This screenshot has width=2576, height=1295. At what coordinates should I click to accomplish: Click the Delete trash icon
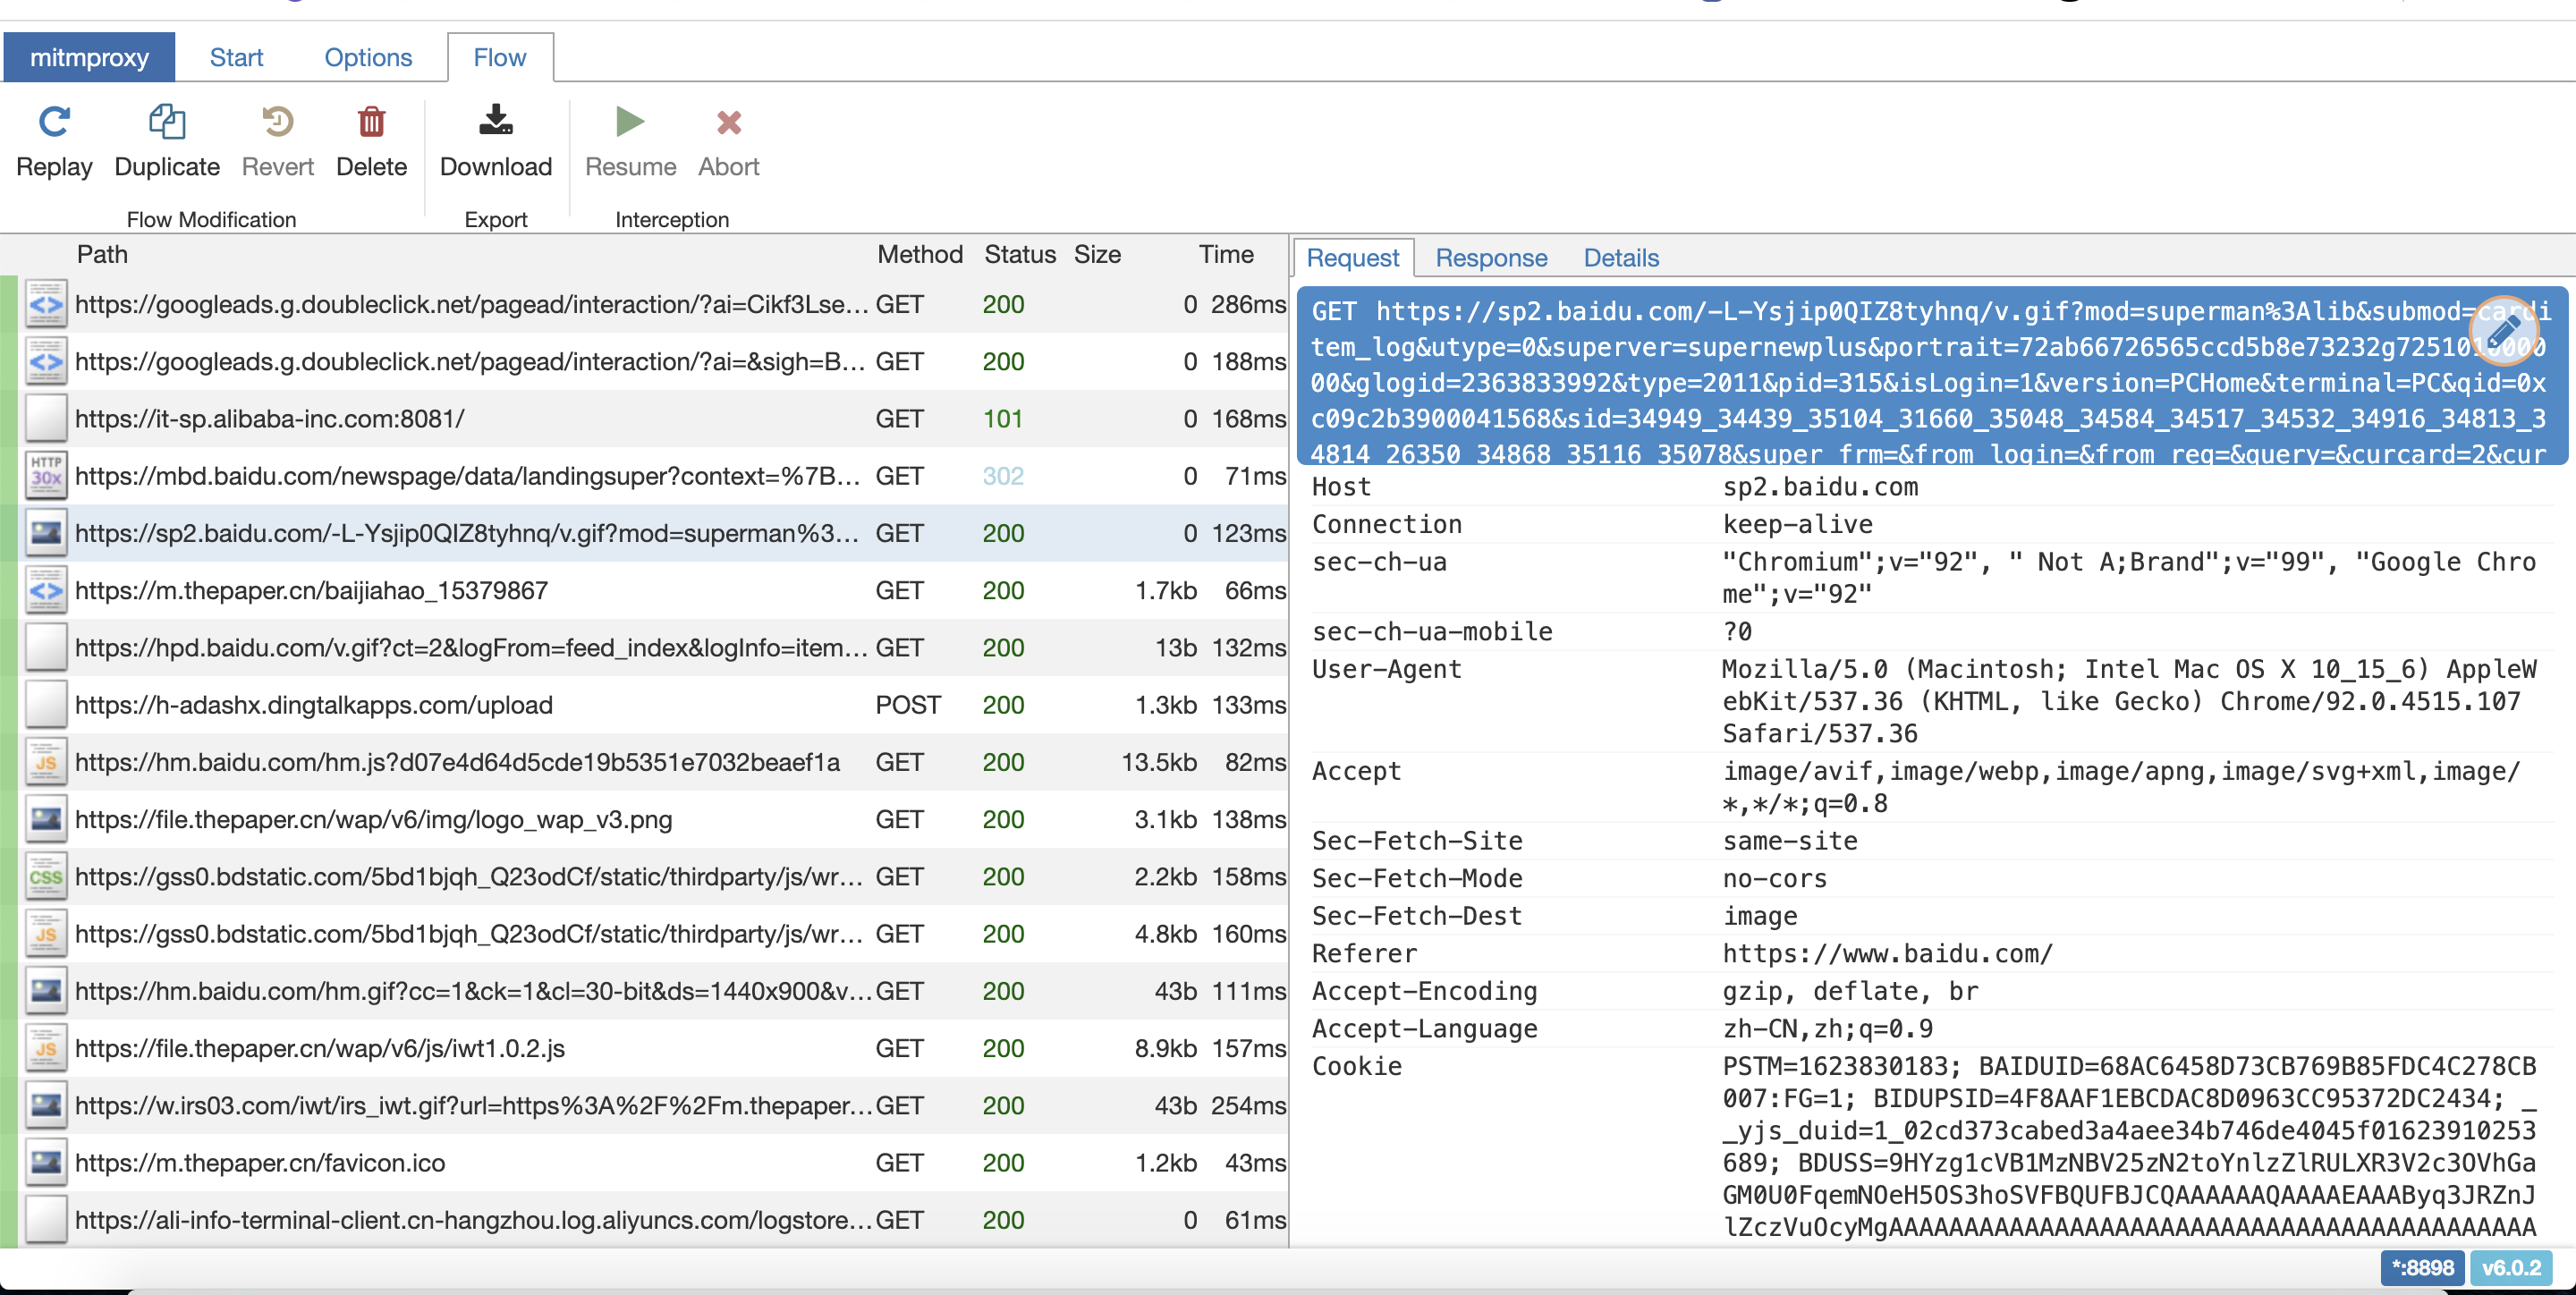point(371,122)
